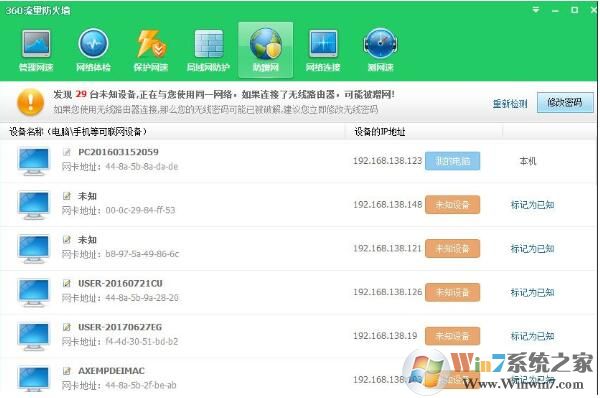Edit name of 未知 device at 192.168.138.148
Screen dimensions: 600x398
[67, 196]
